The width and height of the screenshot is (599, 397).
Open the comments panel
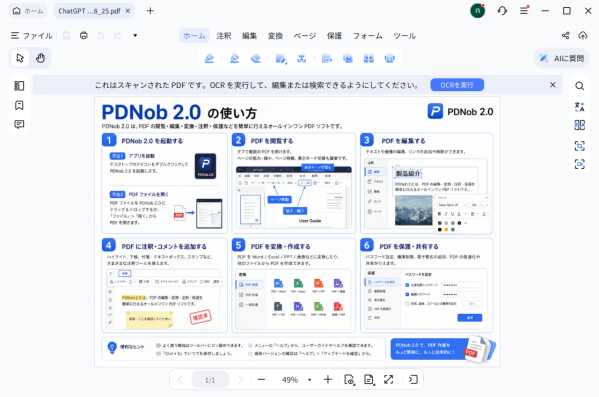coord(19,124)
